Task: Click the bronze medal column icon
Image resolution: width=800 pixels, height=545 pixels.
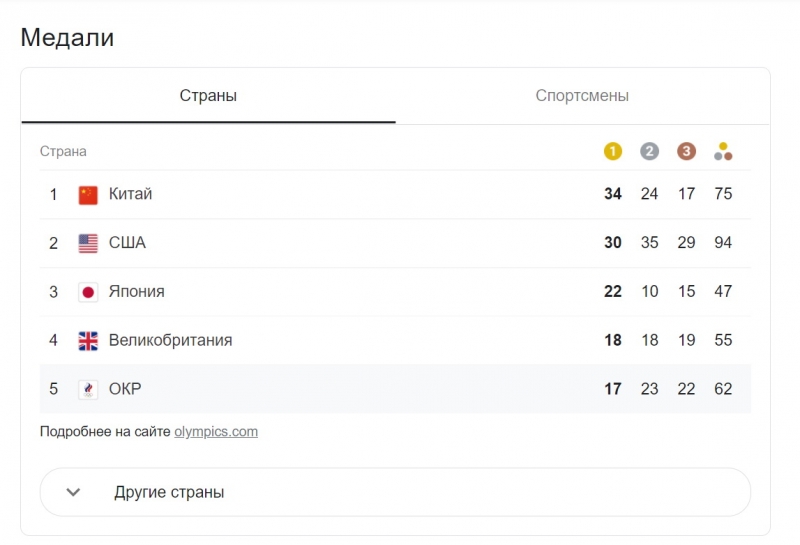Action: point(686,152)
